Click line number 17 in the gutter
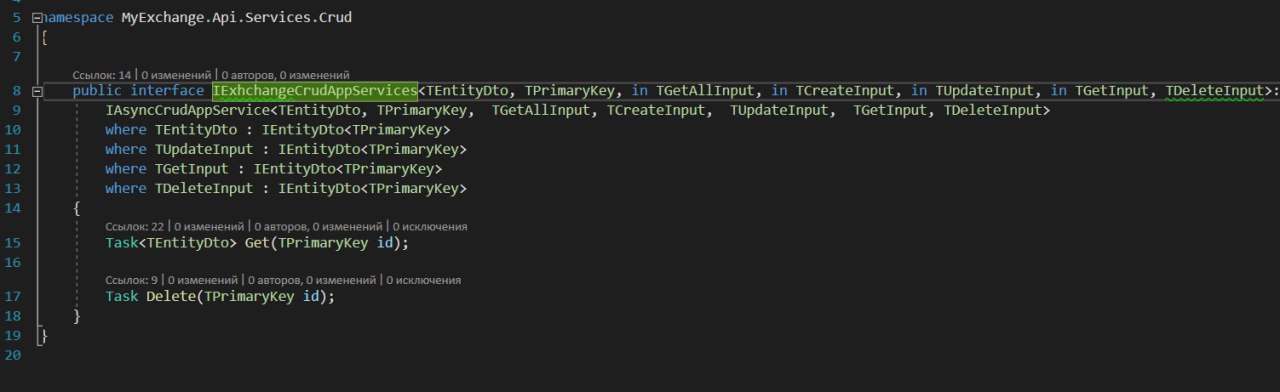1280x392 pixels. tap(13, 297)
